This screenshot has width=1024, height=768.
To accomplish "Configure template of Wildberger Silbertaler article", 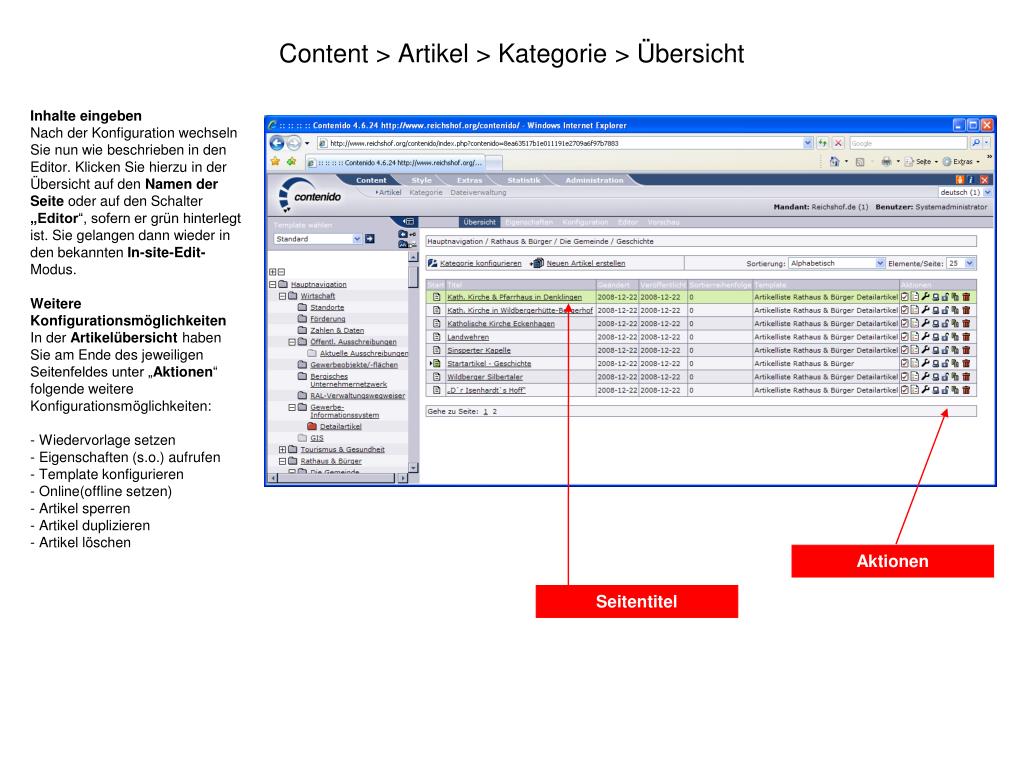I will click(925, 377).
